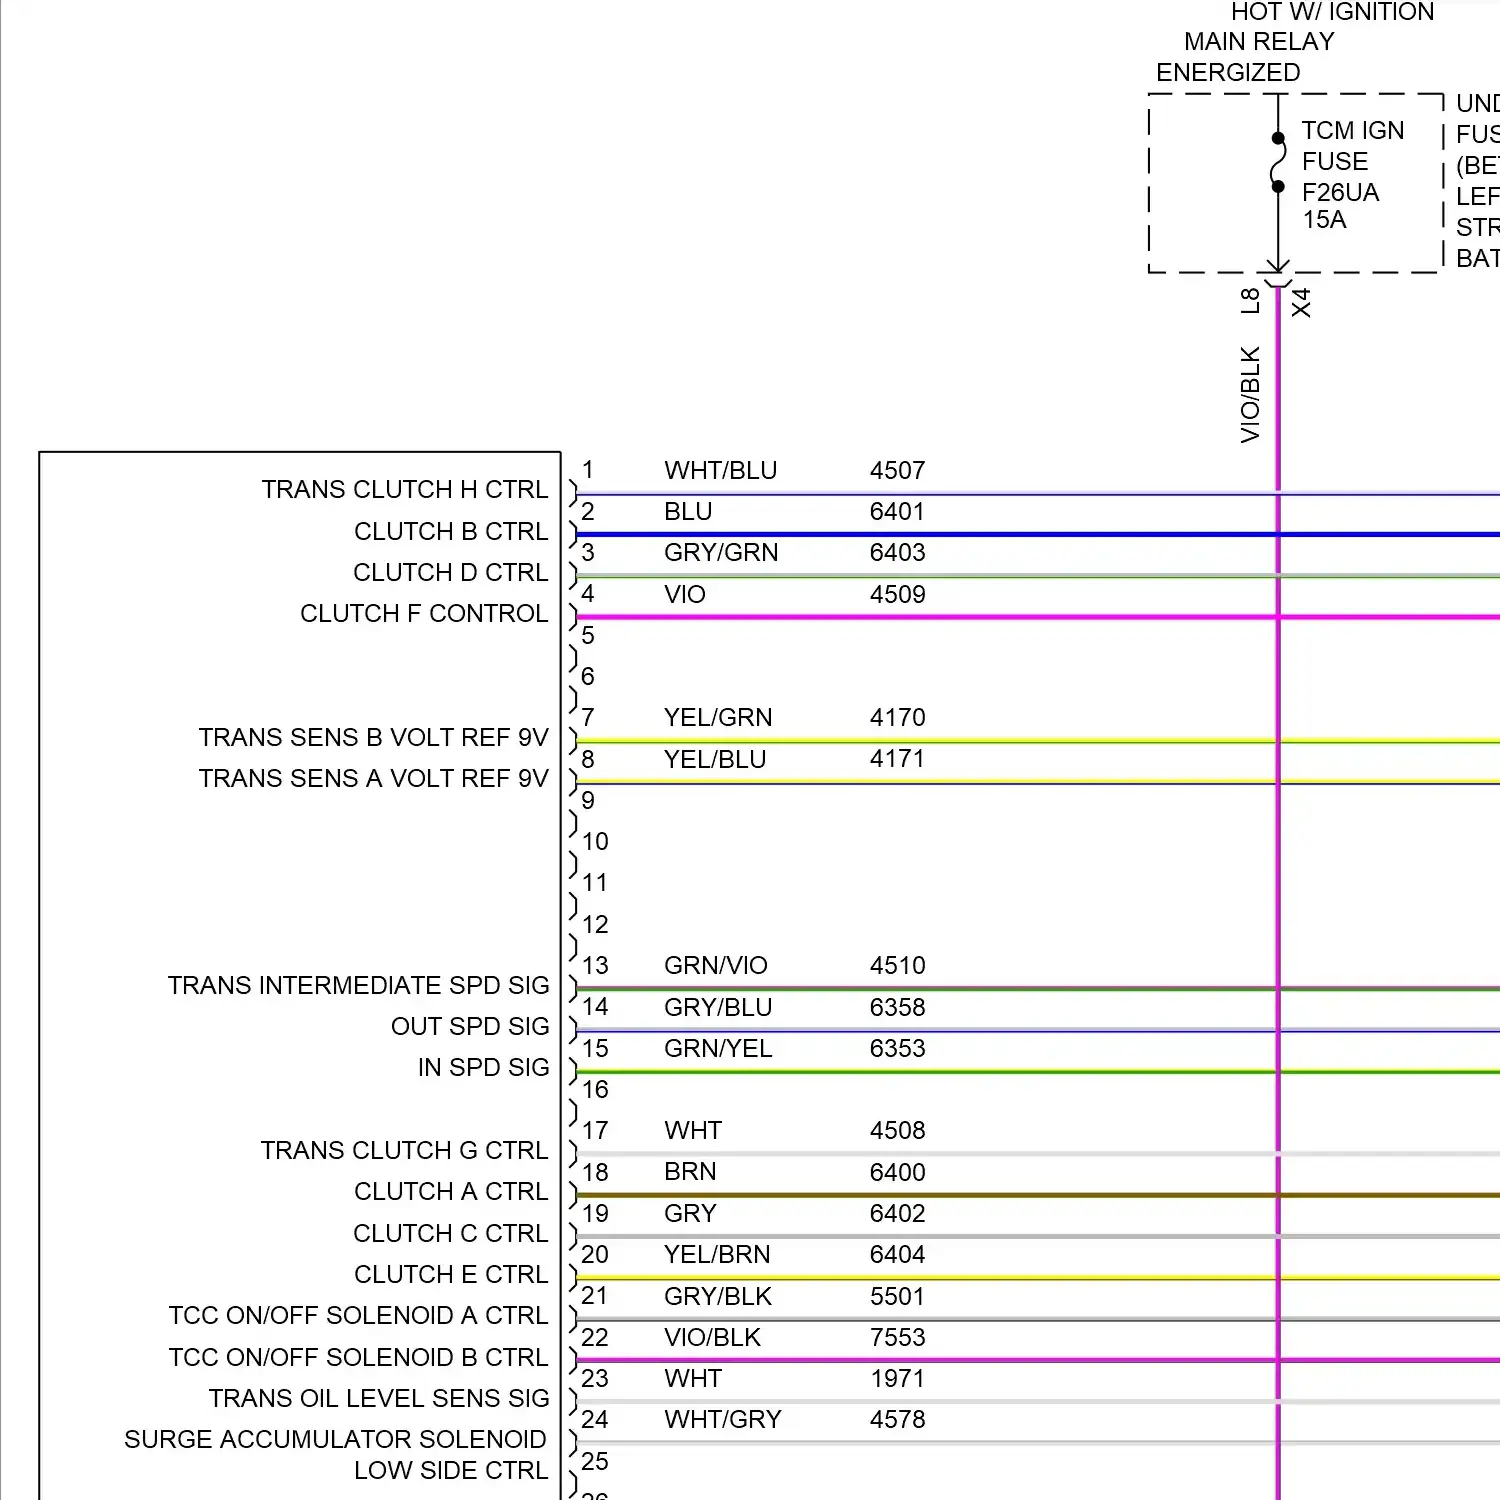Click circuit number 5501
This screenshot has height=1500, width=1500.
click(x=898, y=1296)
